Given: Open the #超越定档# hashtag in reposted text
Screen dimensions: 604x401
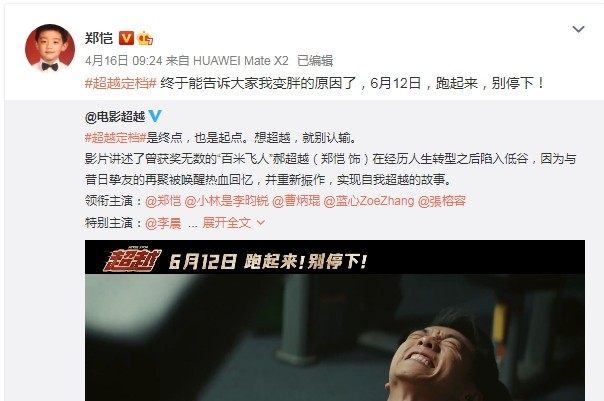Looking at the screenshot, I should 115,138.
